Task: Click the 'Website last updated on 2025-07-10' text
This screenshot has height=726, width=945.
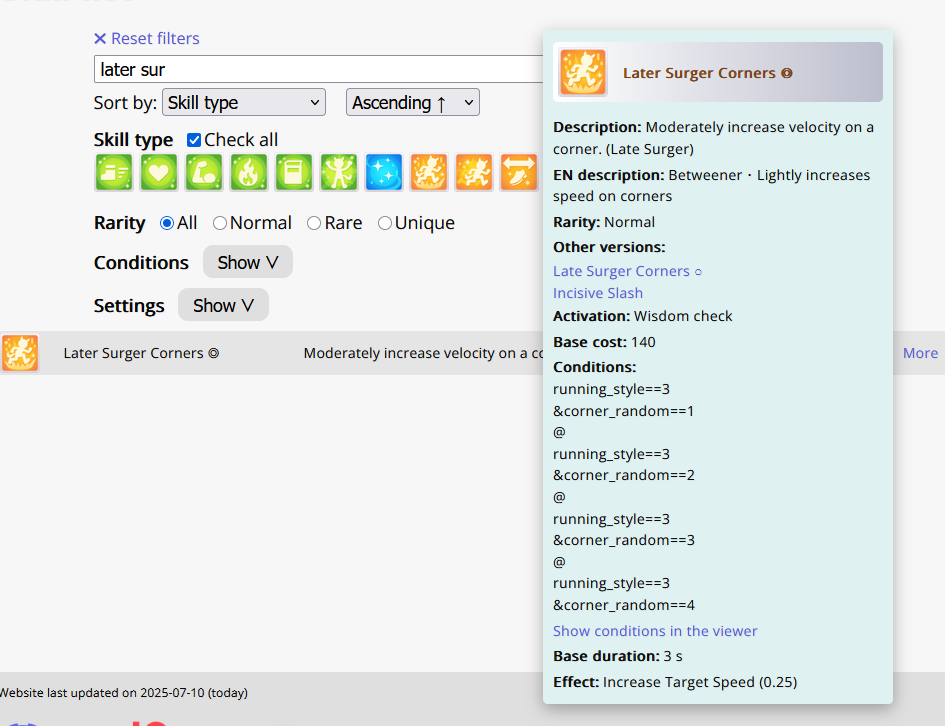Action: coord(102,693)
